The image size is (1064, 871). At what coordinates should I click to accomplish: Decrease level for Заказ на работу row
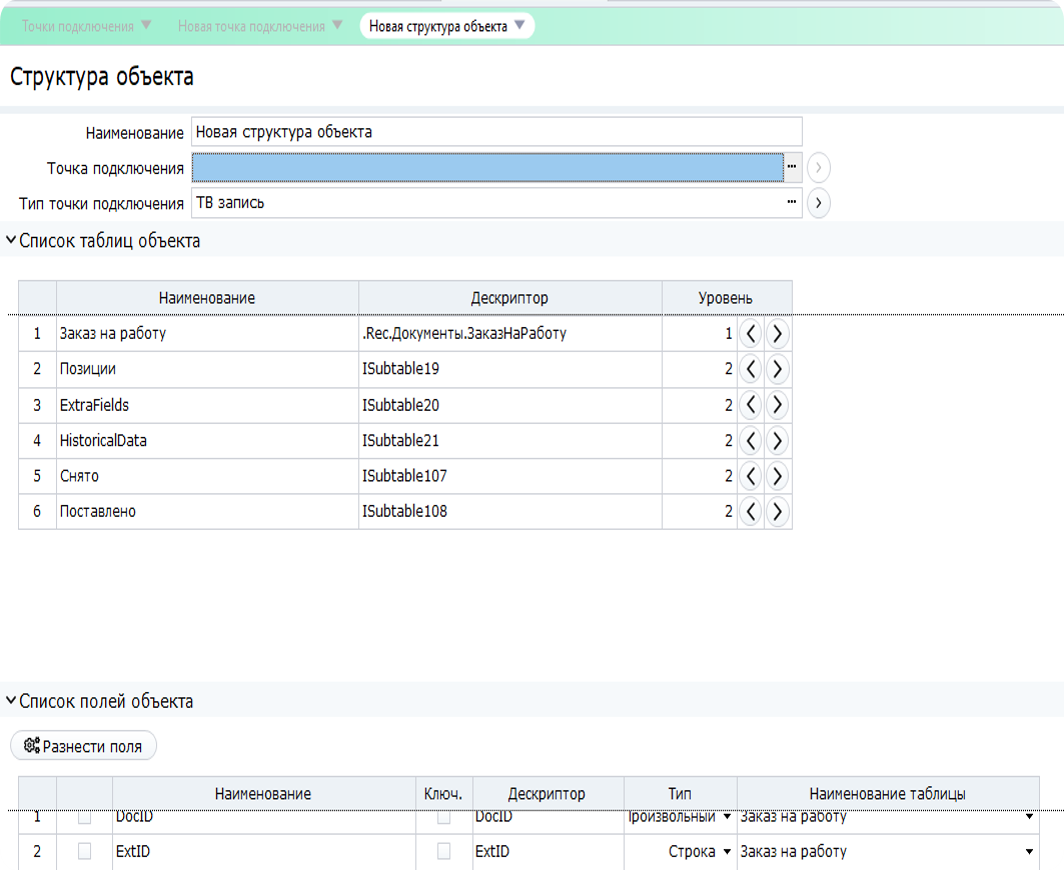point(751,334)
